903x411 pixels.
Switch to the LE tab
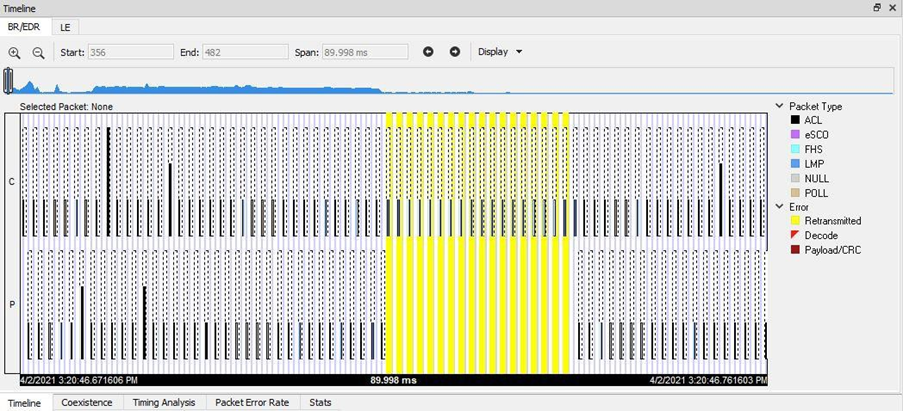click(x=65, y=27)
